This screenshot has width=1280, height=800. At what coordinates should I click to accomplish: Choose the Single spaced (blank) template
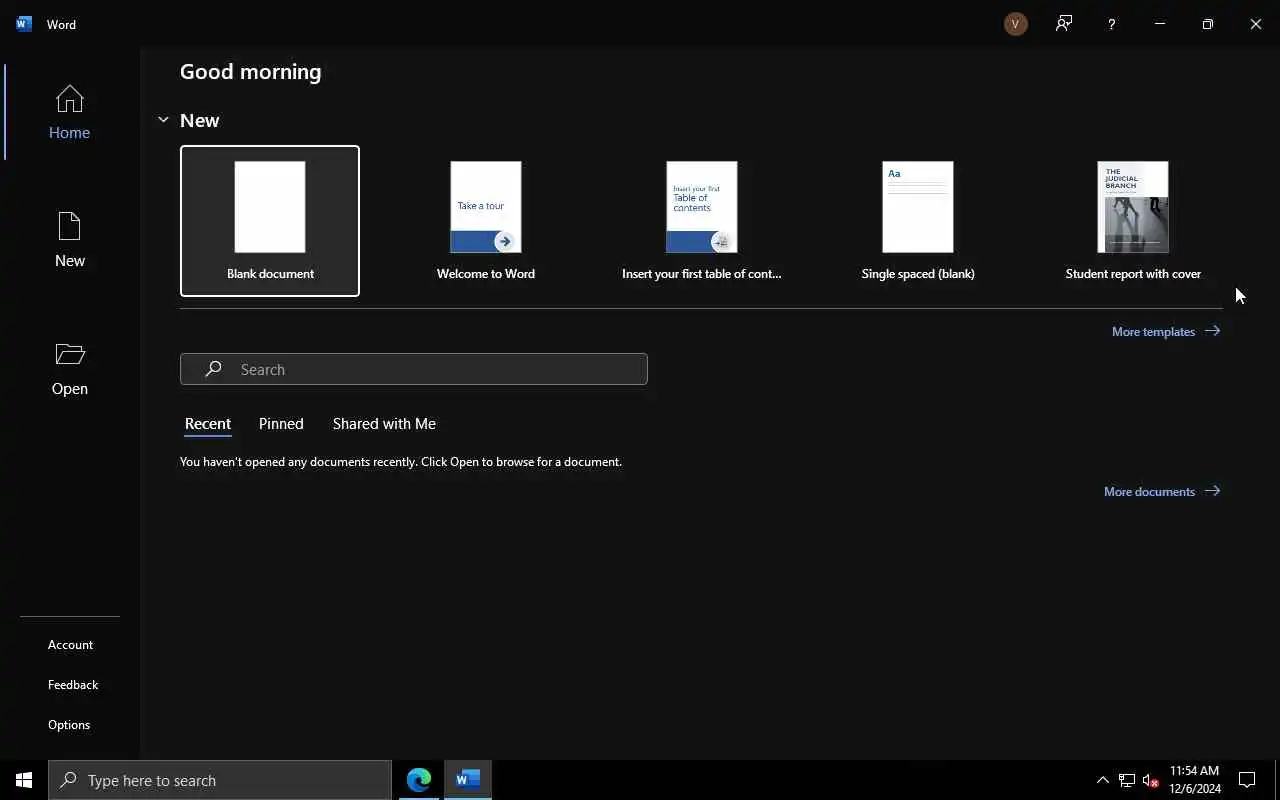point(918,221)
